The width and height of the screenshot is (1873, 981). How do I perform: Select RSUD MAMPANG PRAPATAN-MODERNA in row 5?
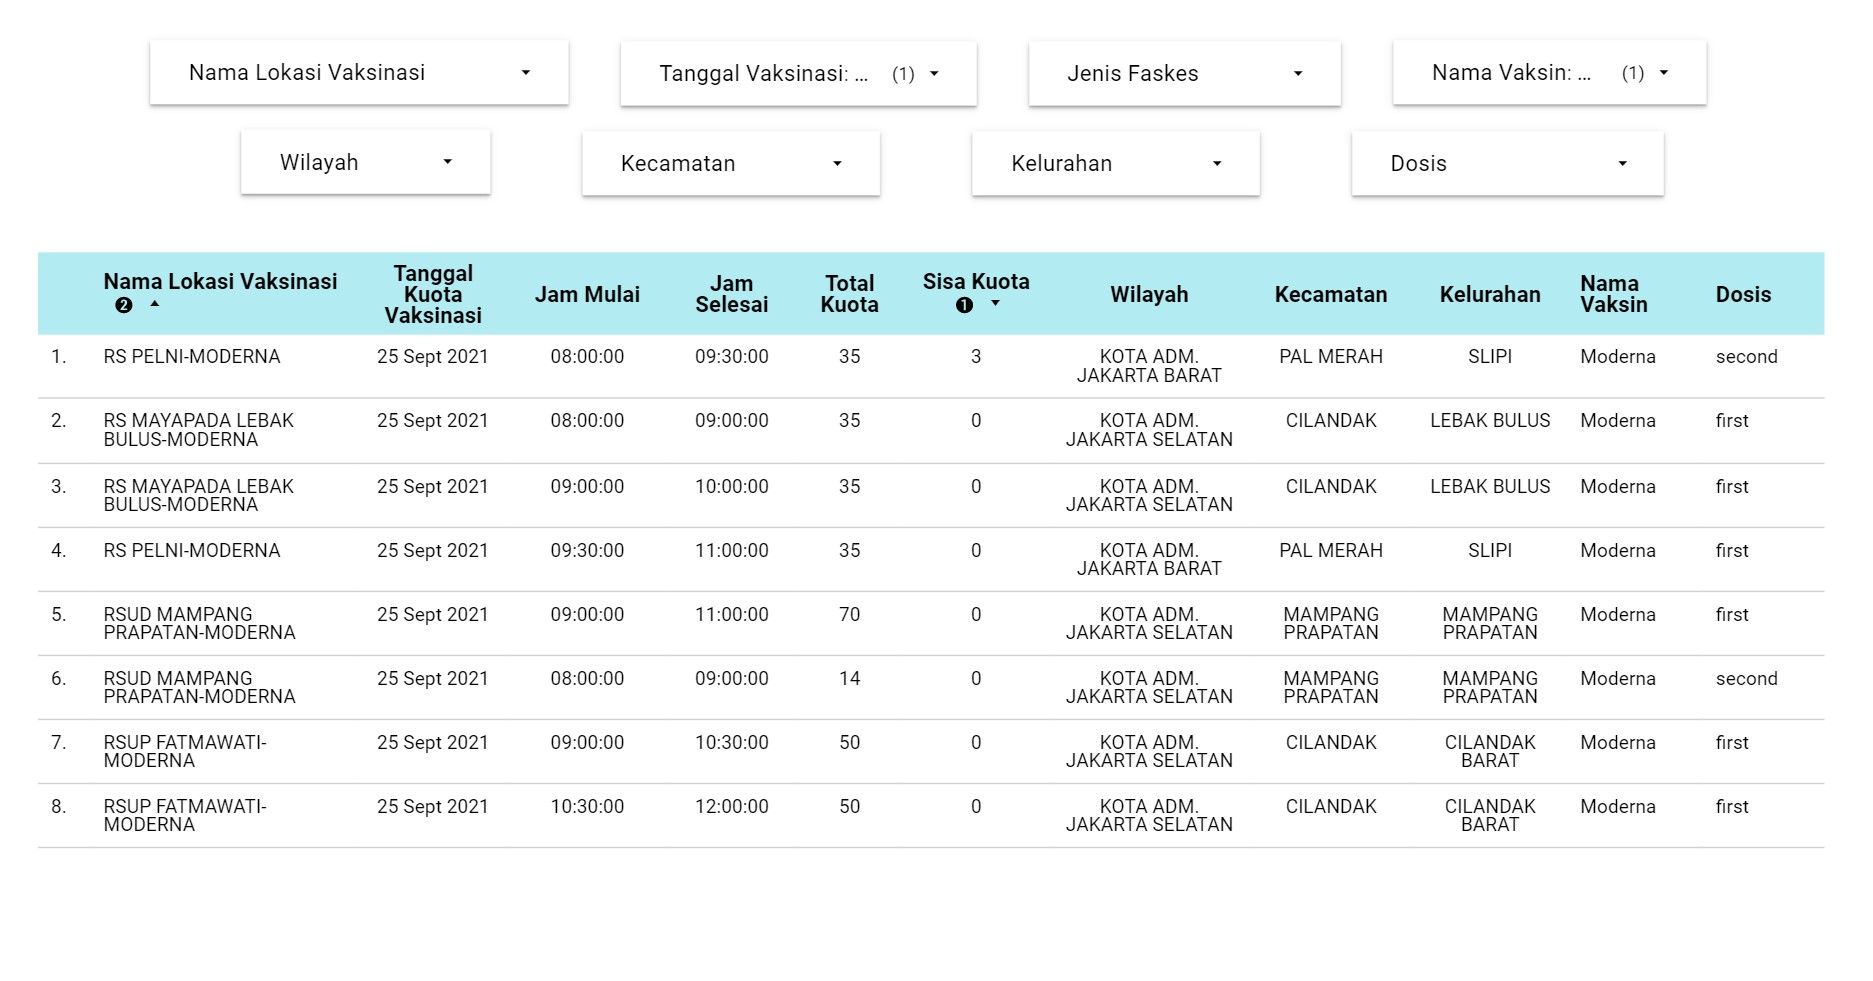point(200,623)
